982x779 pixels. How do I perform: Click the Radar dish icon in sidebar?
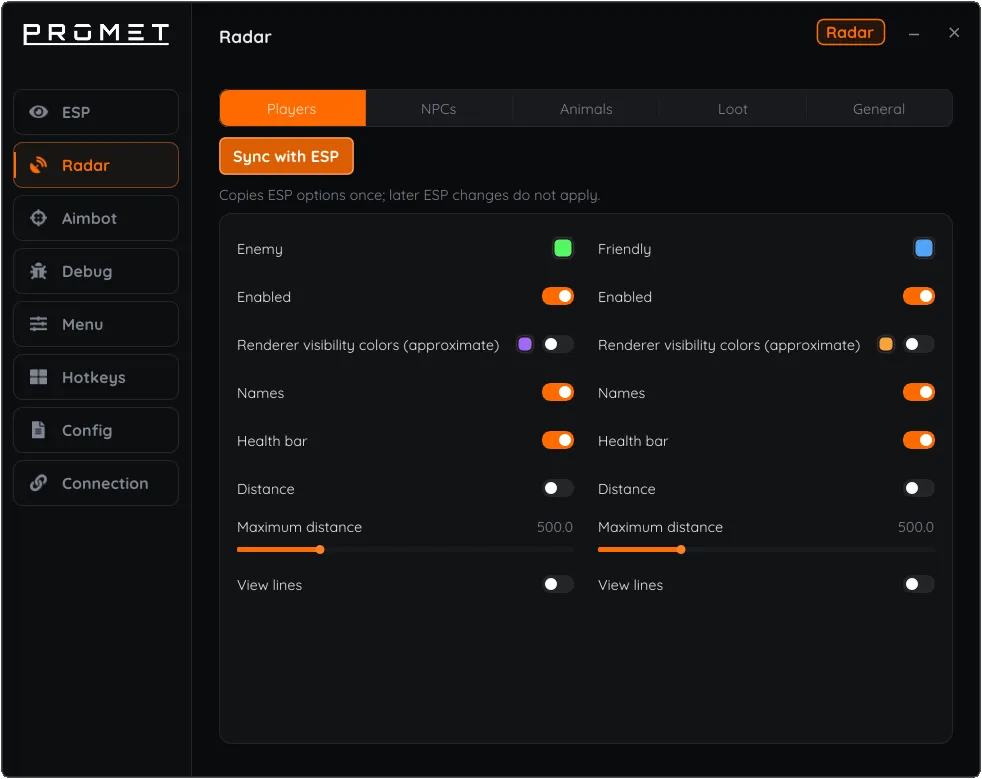38,165
